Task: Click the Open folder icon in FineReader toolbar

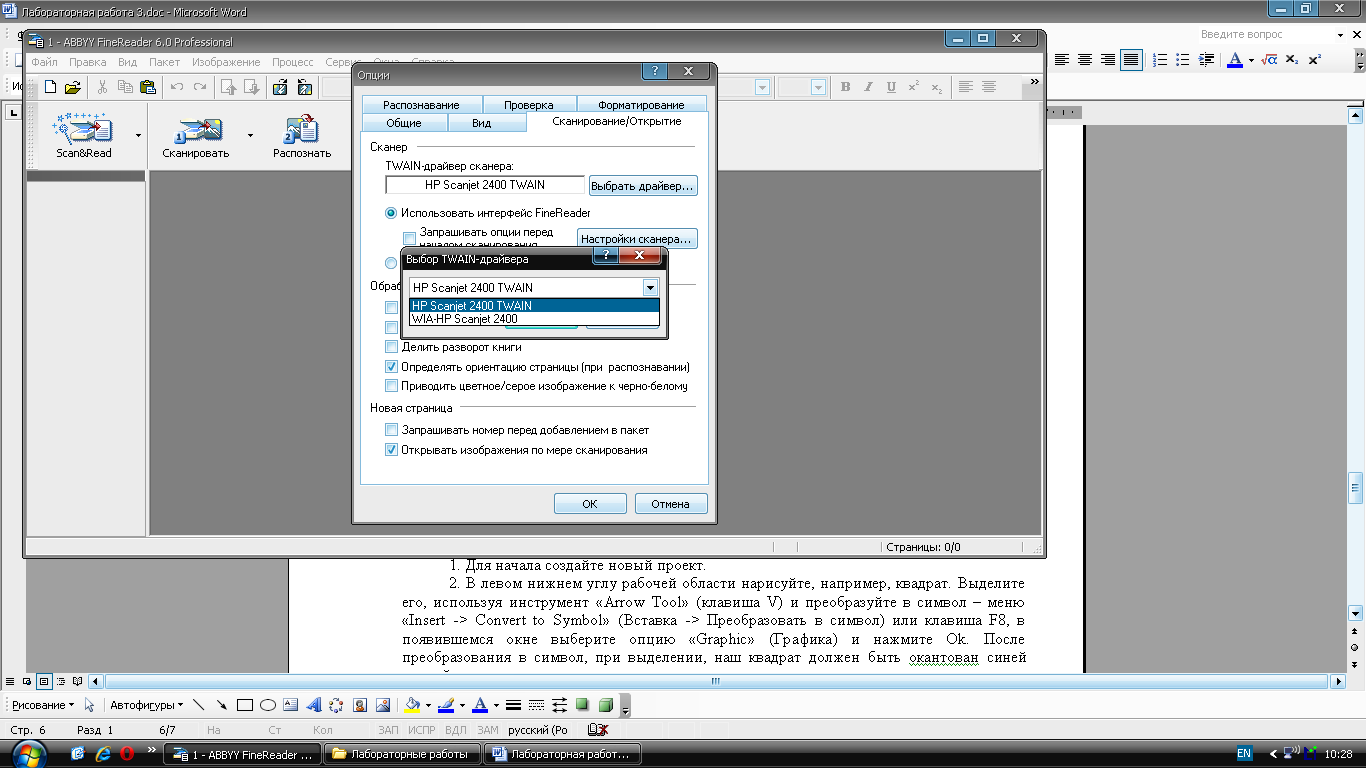Action: [x=72, y=87]
